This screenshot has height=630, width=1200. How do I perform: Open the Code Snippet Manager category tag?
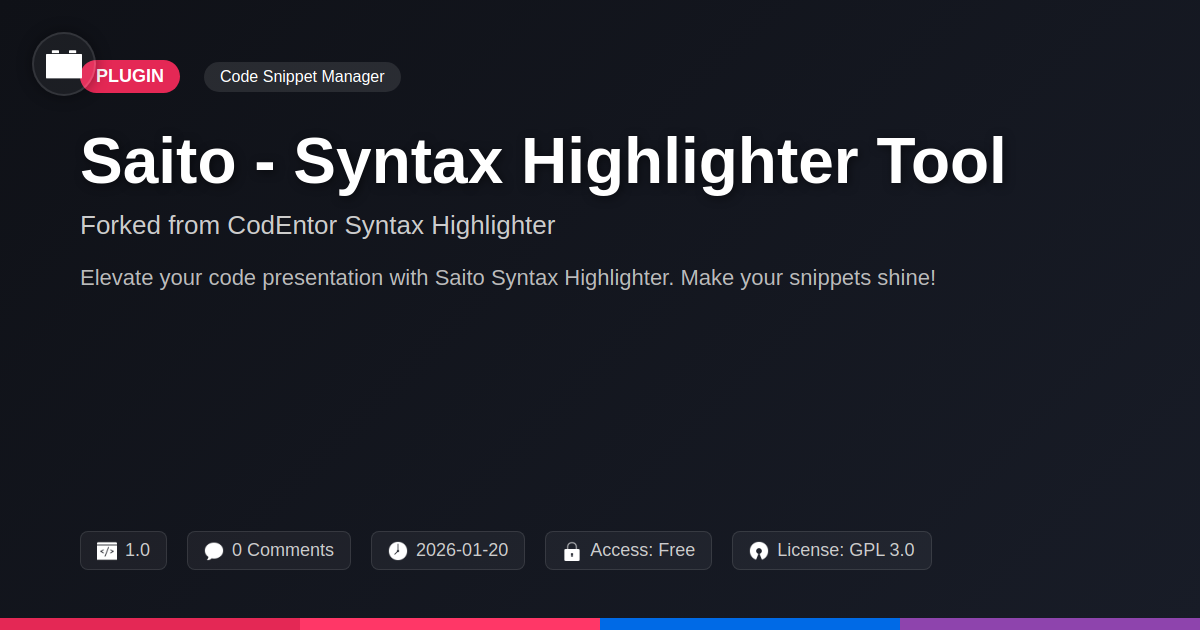click(302, 77)
